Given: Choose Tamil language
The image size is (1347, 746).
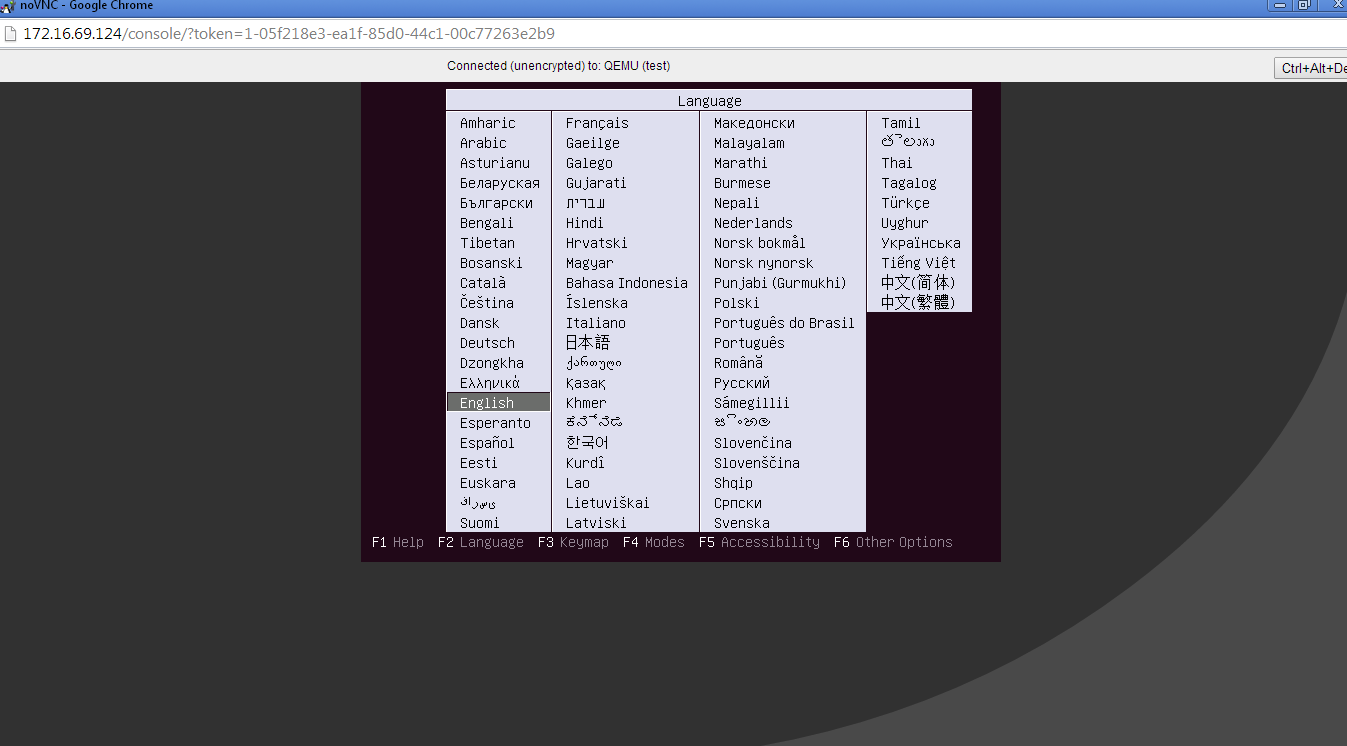Looking at the screenshot, I should [x=901, y=123].
